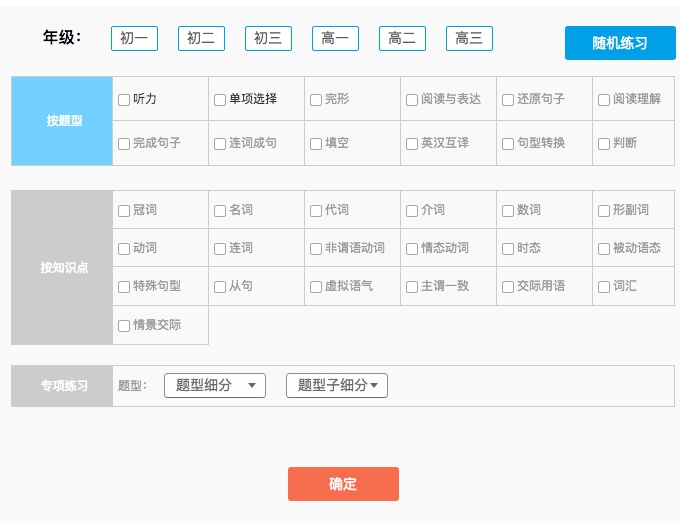Select the 虚拟语气 checkbox
Screen dimensions: 680x521
(316, 287)
